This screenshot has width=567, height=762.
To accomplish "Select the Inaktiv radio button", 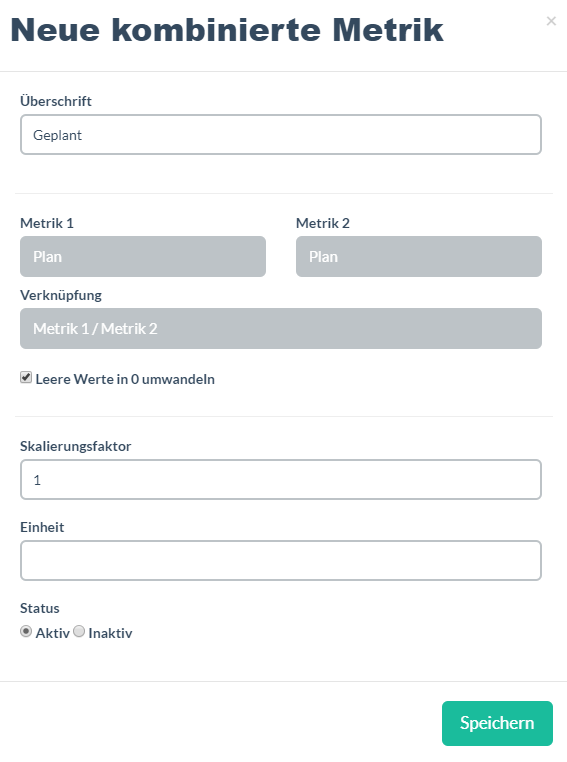I will click(79, 631).
